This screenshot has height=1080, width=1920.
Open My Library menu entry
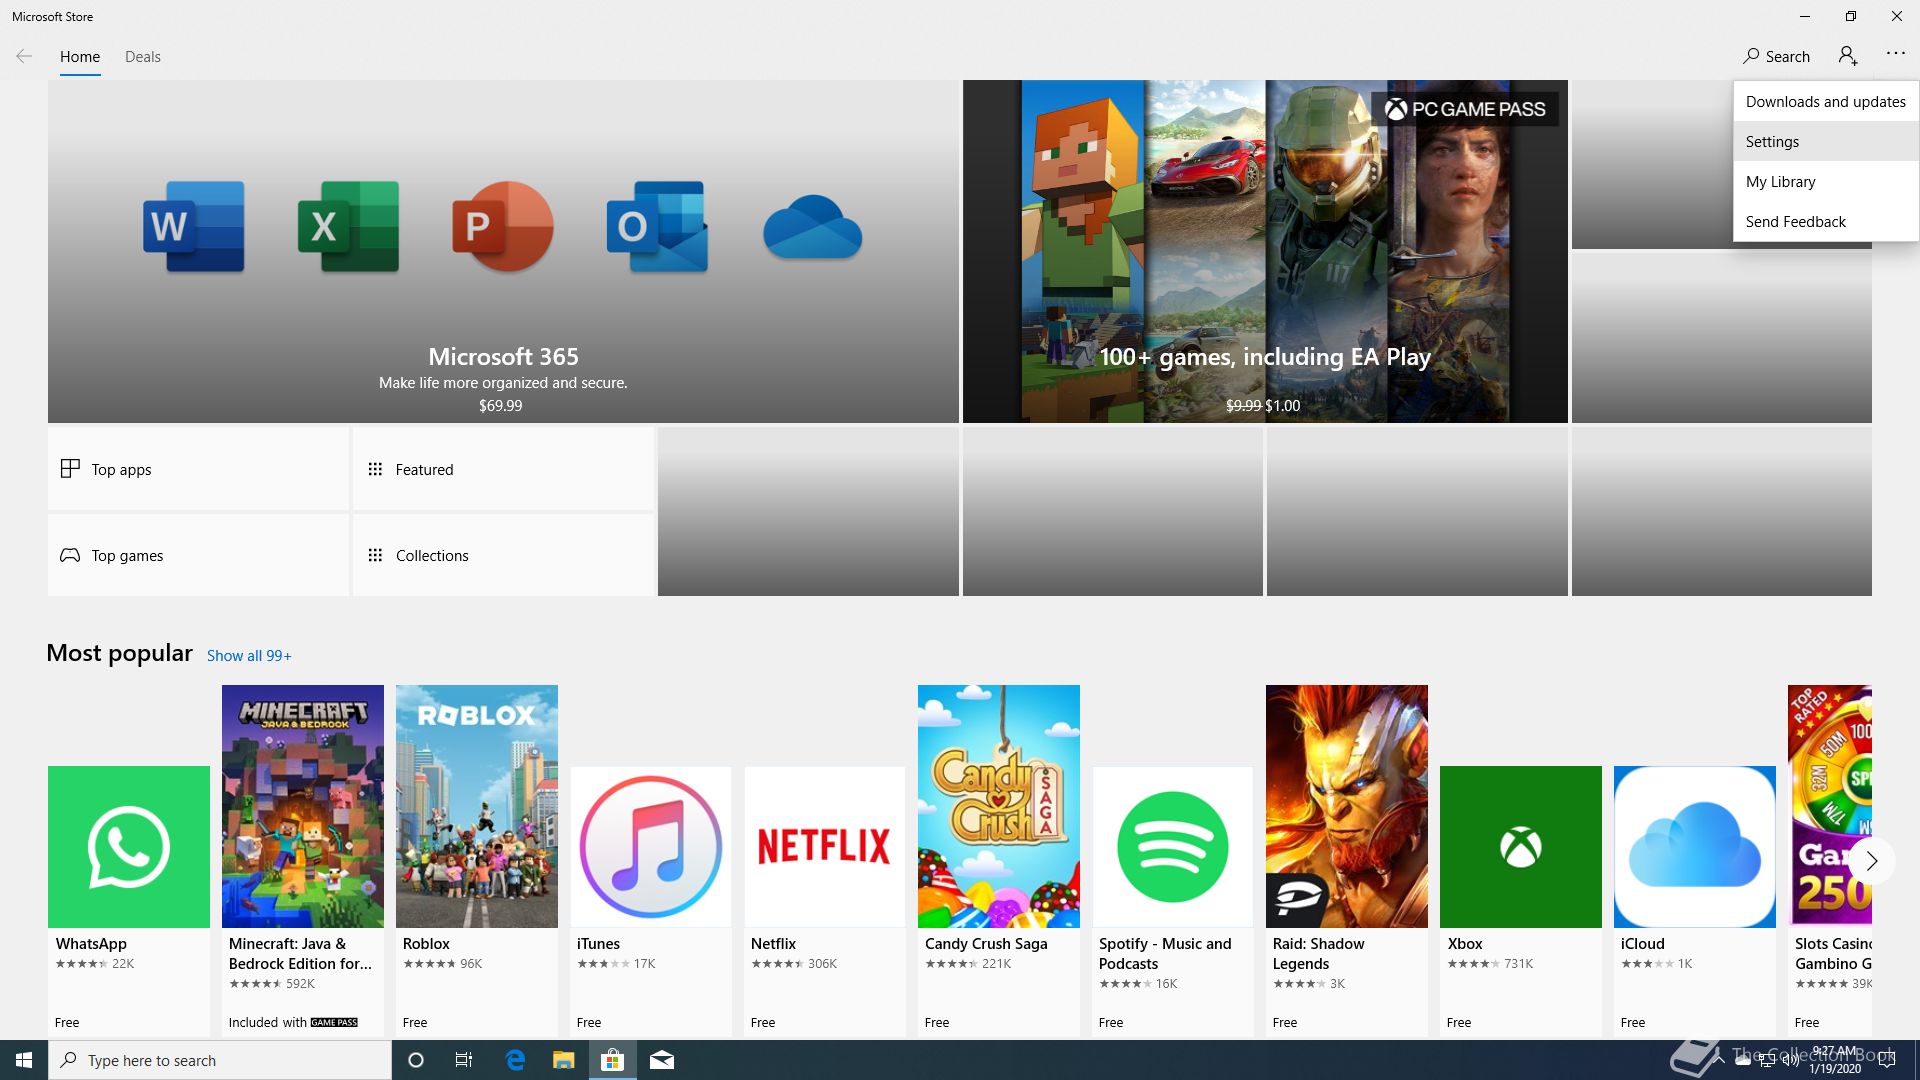(1826, 181)
